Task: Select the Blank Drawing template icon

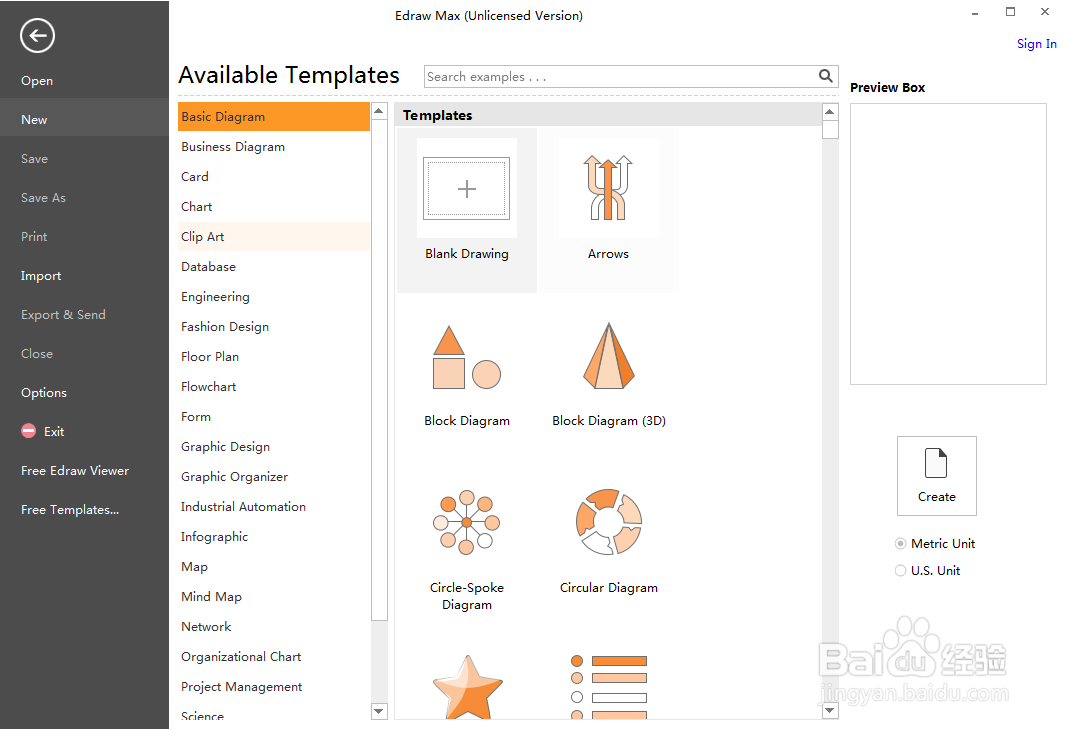Action: tap(466, 188)
